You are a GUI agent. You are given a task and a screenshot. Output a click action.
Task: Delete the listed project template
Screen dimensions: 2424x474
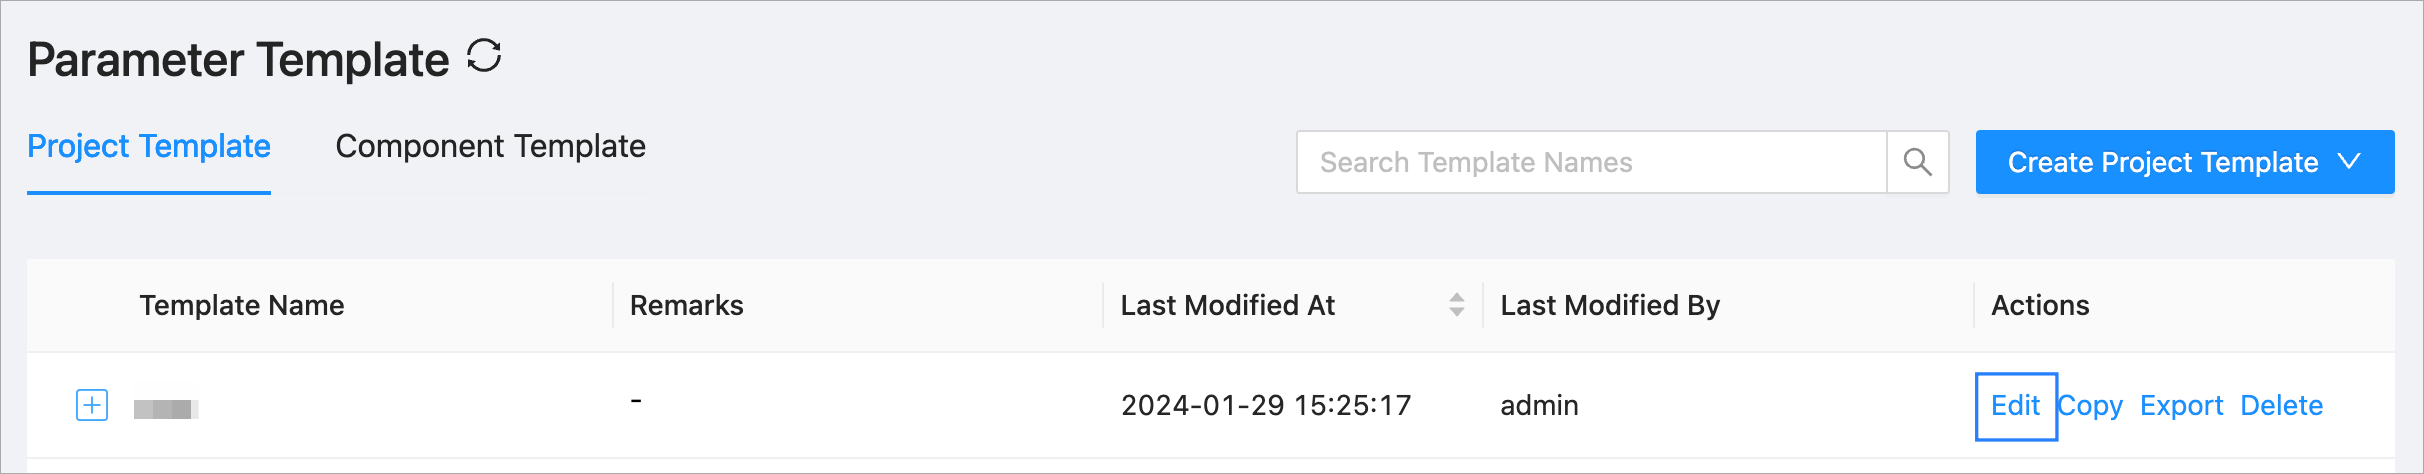click(2281, 405)
